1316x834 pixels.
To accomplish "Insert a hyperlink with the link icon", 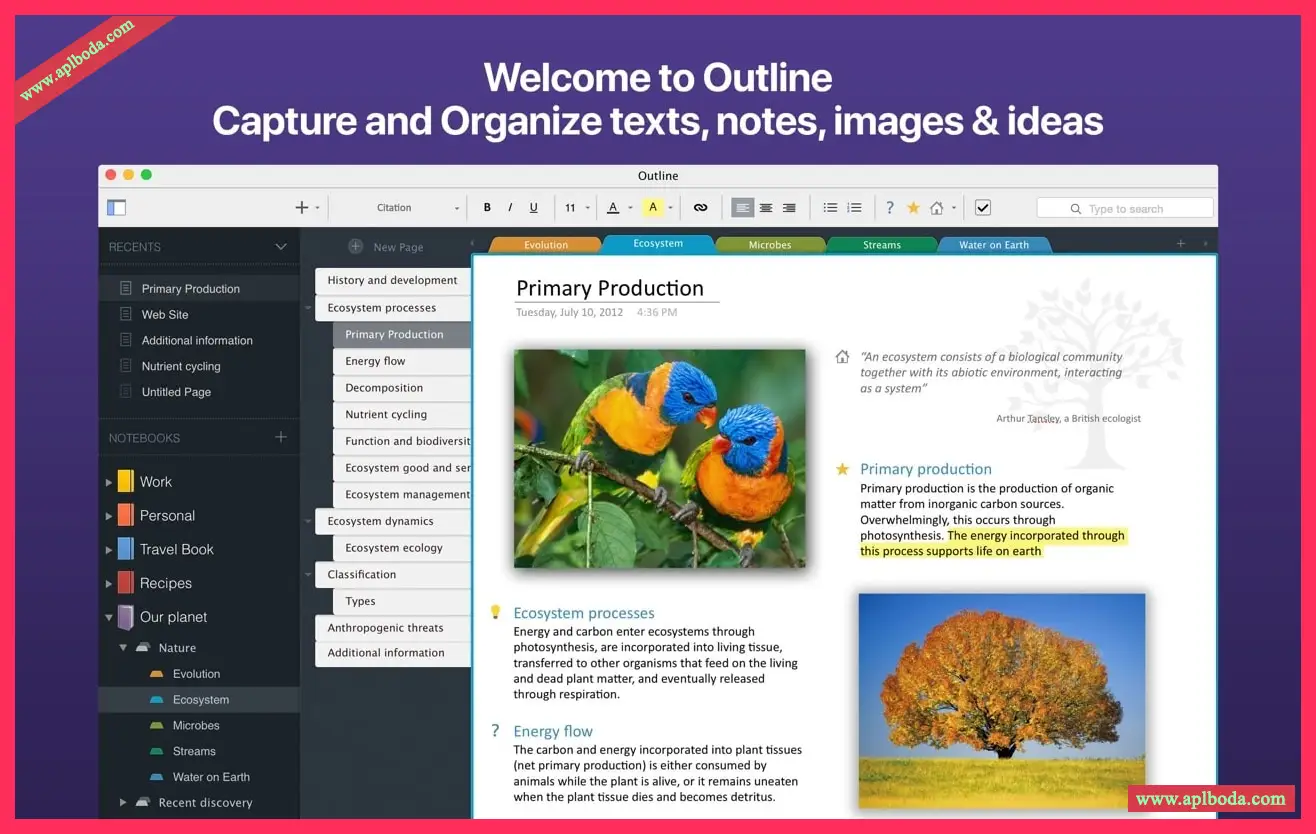I will (x=700, y=208).
